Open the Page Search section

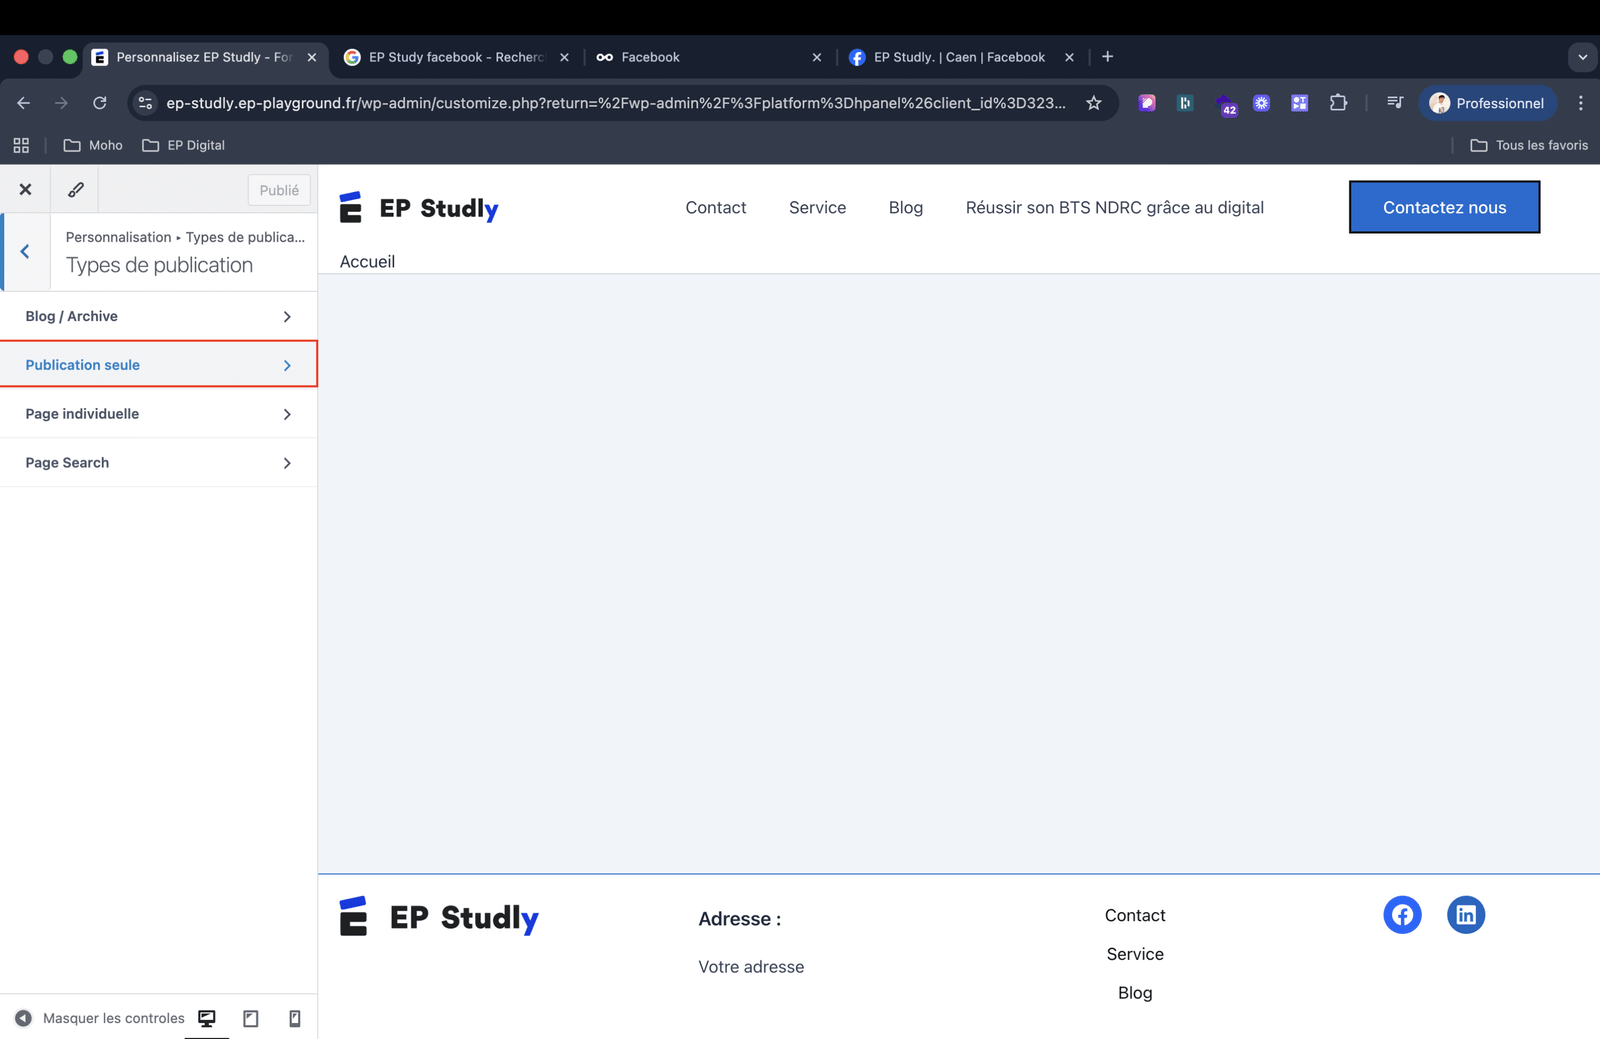tap(158, 463)
